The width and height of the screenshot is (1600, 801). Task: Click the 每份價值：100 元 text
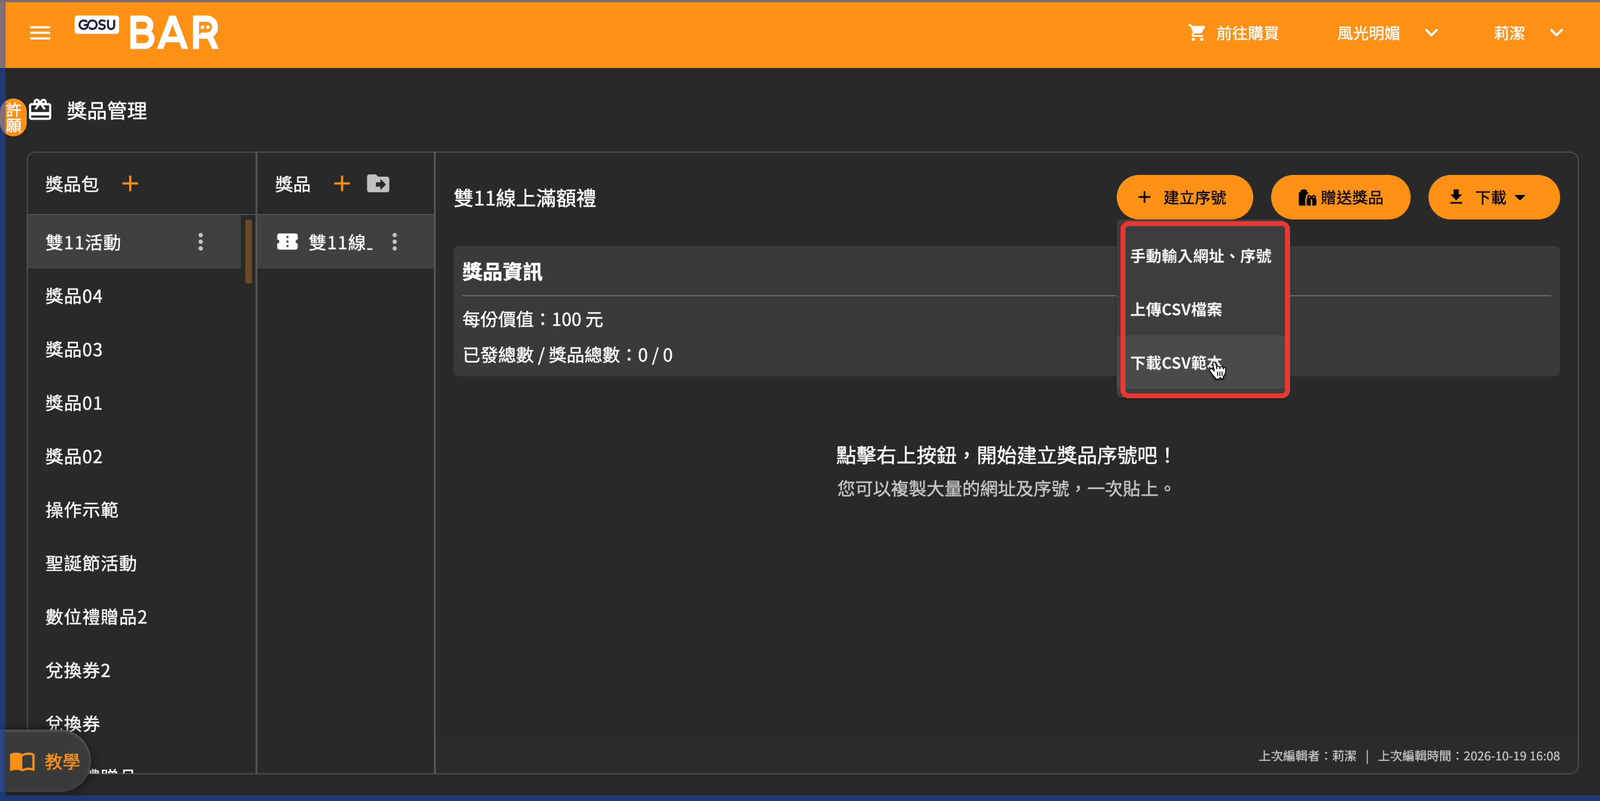click(x=533, y=320)
